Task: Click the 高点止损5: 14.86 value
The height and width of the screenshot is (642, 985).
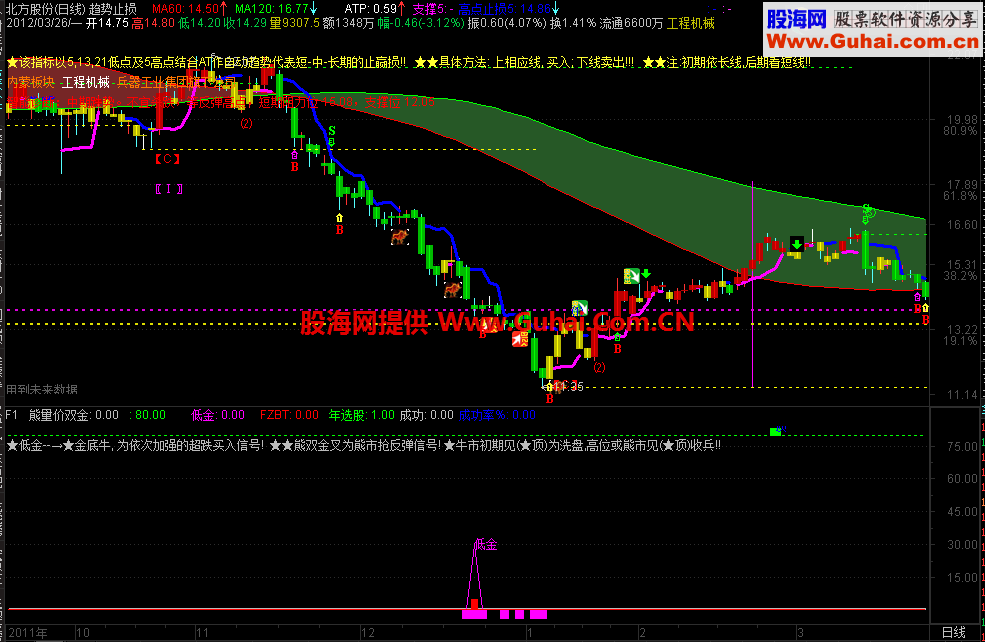Action: pos(508,9)
